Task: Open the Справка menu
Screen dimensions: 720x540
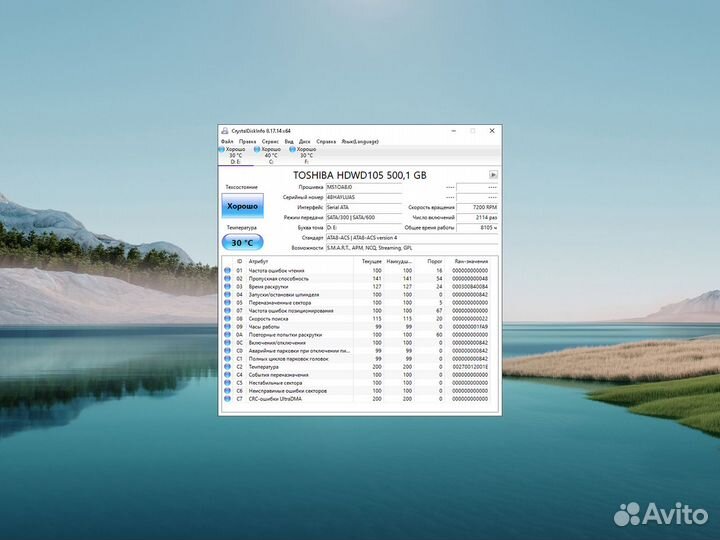Action: [326, 141]
